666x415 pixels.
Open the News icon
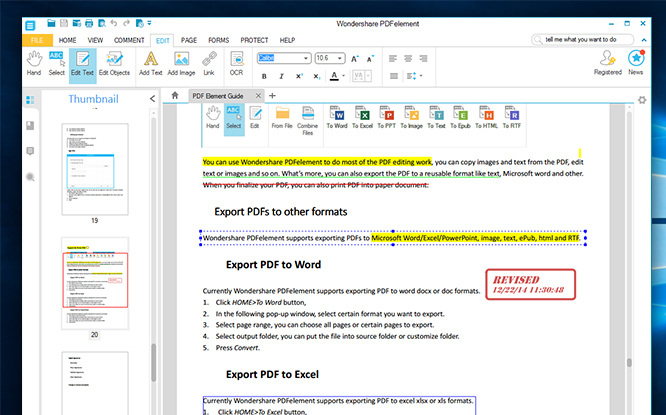coord(636,63)
